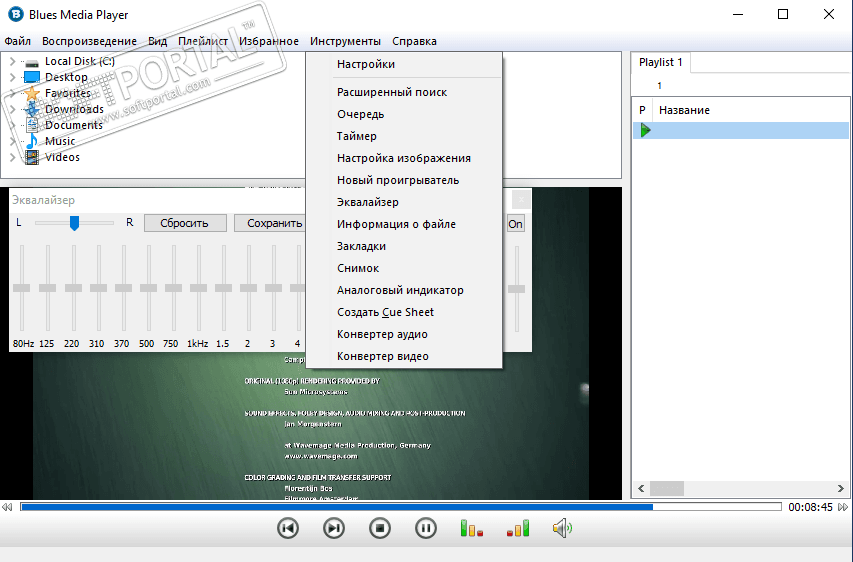The image size is (853, 562).
Task: Click the Downloads folder icon
Action: (x=32, y=109)
